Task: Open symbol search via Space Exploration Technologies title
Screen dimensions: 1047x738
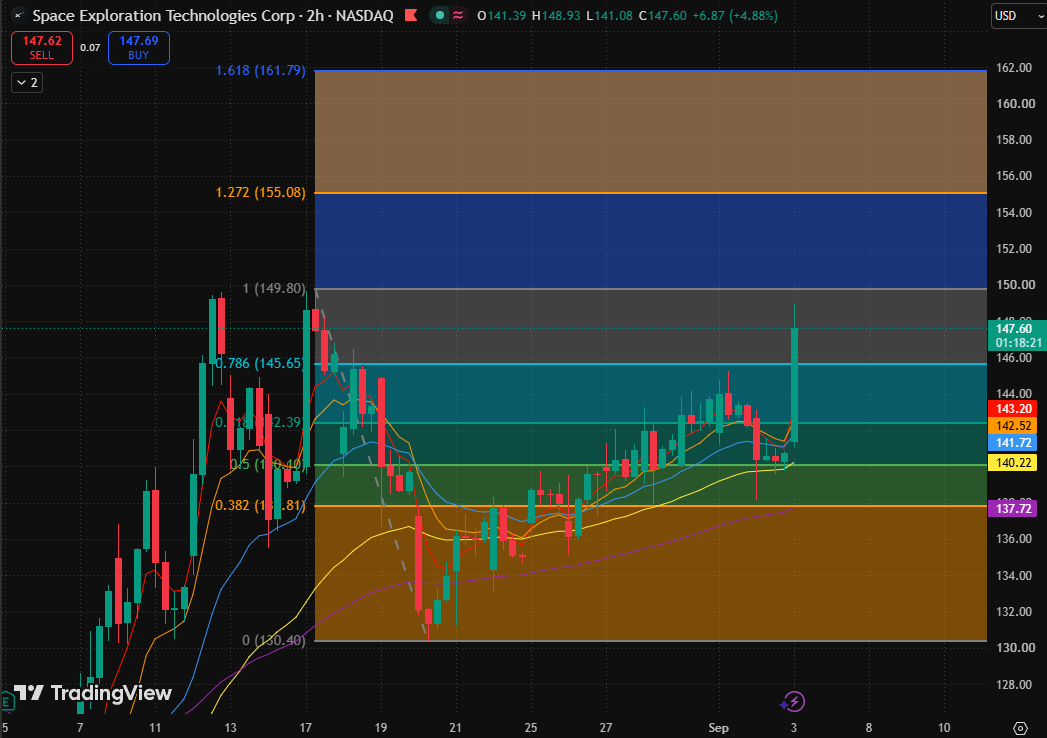Action: 212,15
